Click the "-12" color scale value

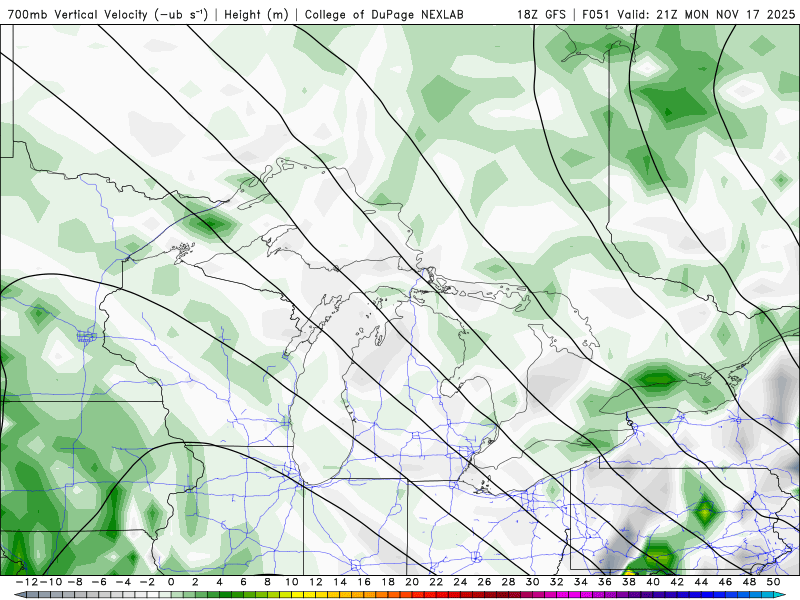[27, 582]
